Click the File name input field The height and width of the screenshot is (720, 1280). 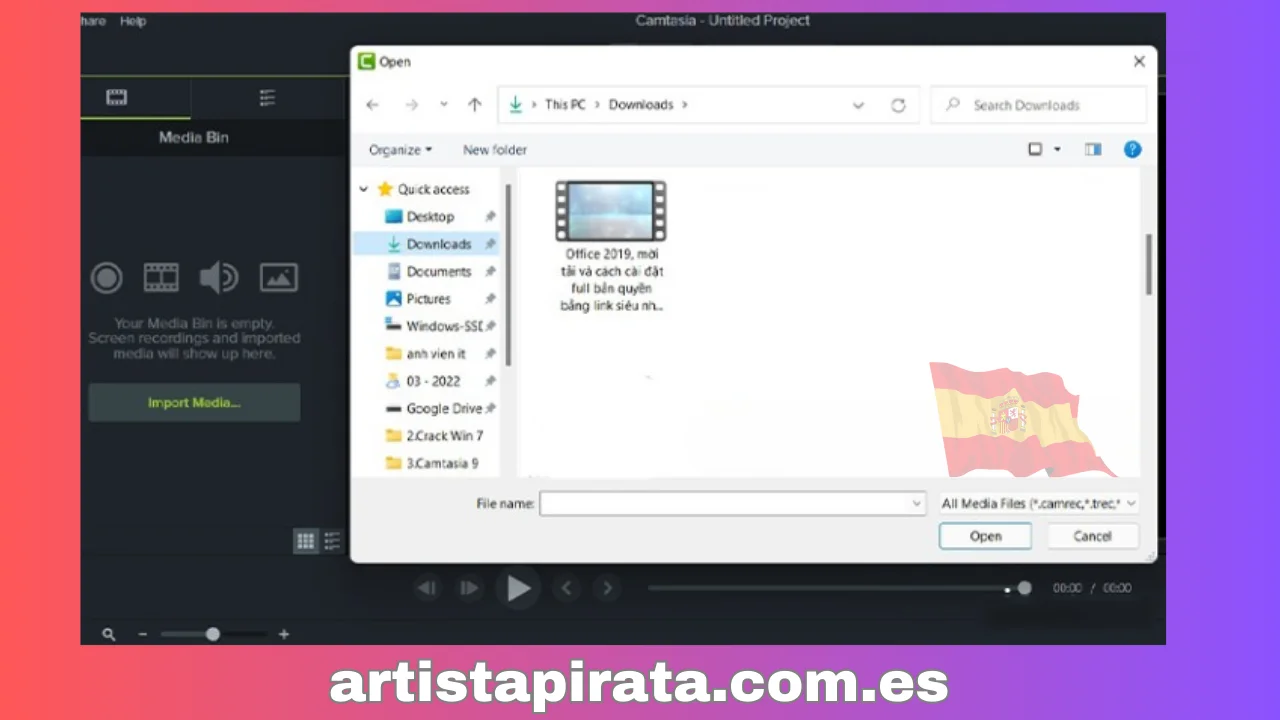click(x=732, y=504)
